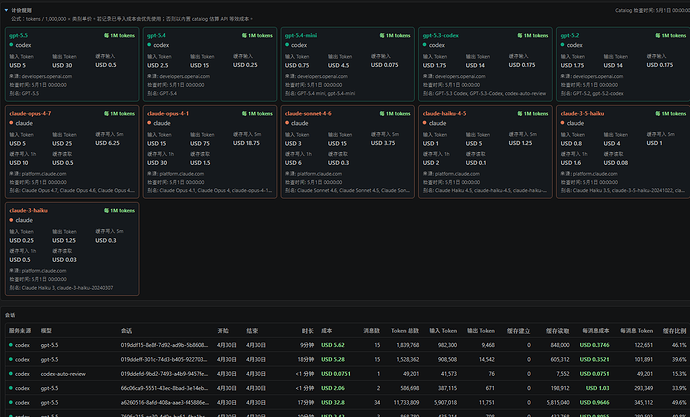Click the orange dot on claude-3-haiku card
This screenshot has height=417, width=690.
point(11,220)
